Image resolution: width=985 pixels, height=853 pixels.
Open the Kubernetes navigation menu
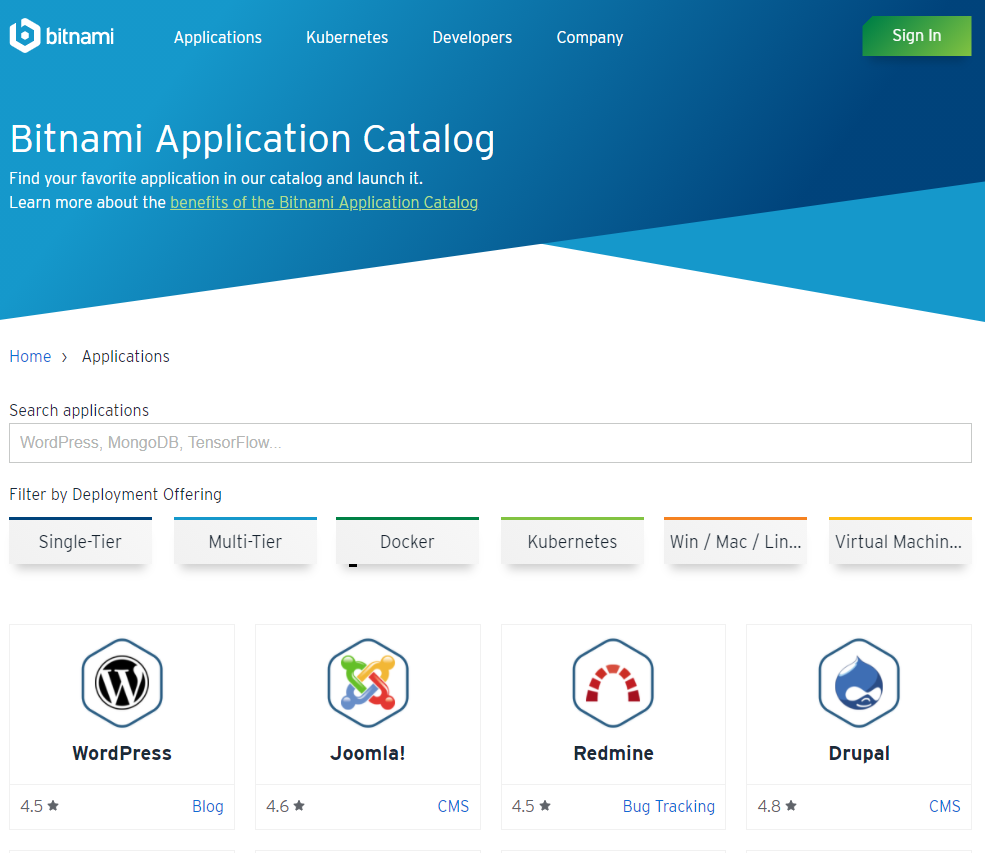[347, 37]
